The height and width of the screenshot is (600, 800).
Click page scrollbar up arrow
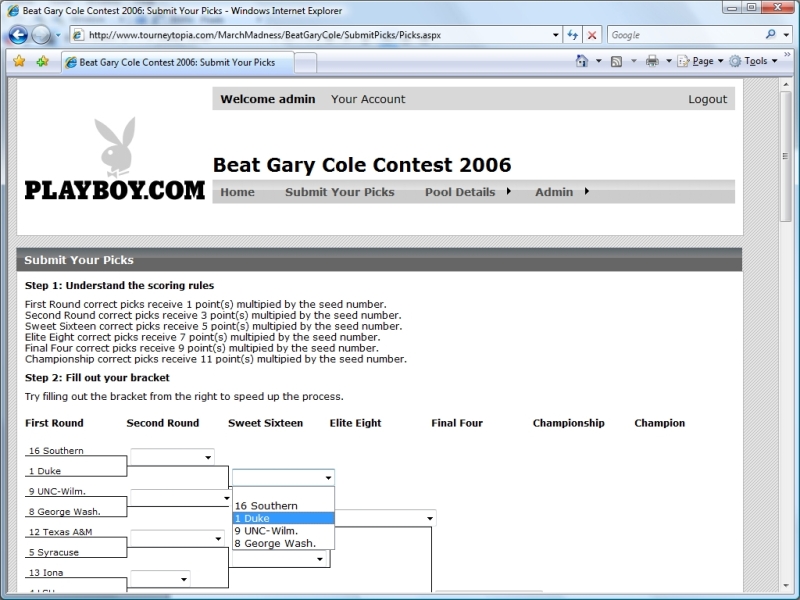tap(786, 85)
